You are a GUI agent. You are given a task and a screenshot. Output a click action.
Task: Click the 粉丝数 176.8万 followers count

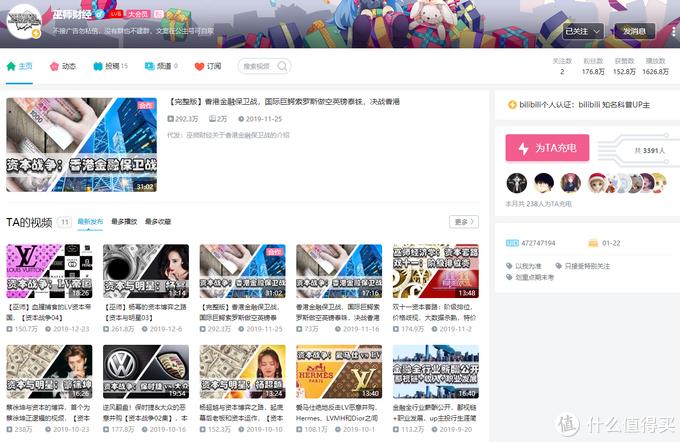pyautogui.click(x=593, y=66)
